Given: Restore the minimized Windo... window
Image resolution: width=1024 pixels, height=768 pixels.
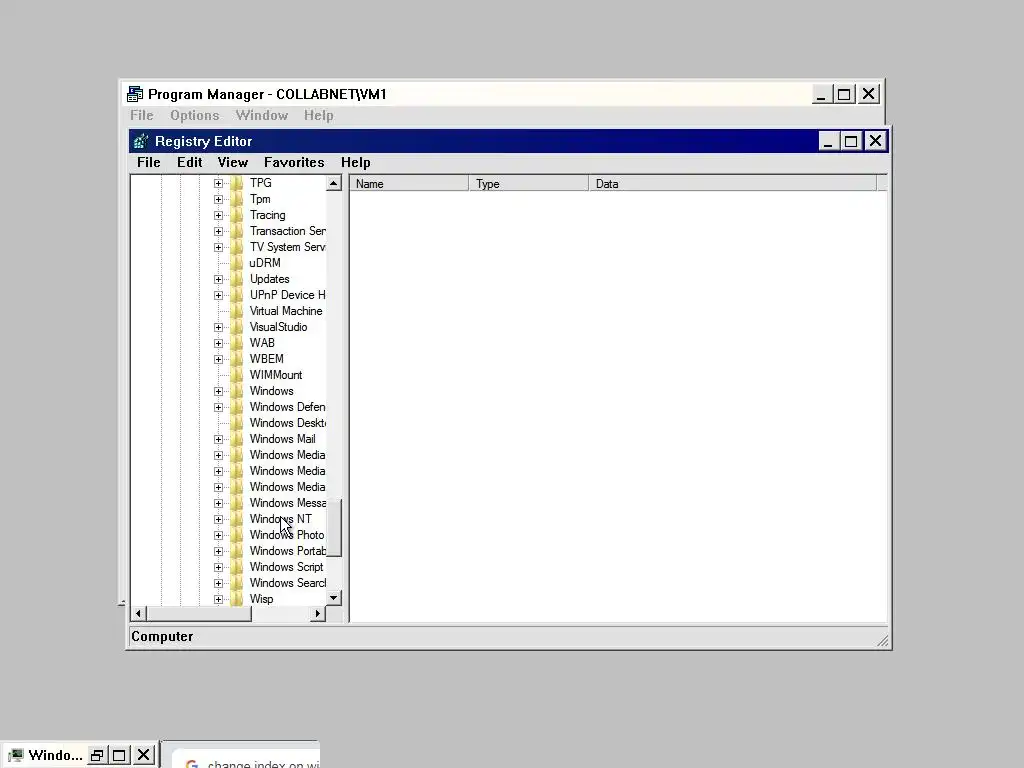Looking at the screenshot, I should pos(97,756).
